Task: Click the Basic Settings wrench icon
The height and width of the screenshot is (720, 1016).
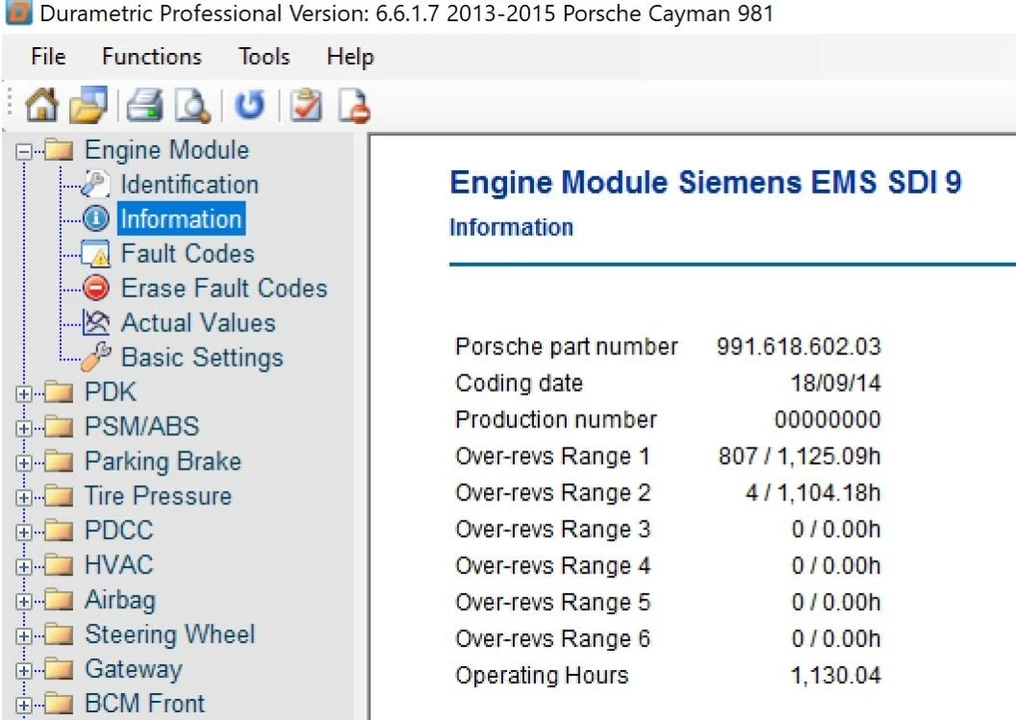Action: click(96, 357)
